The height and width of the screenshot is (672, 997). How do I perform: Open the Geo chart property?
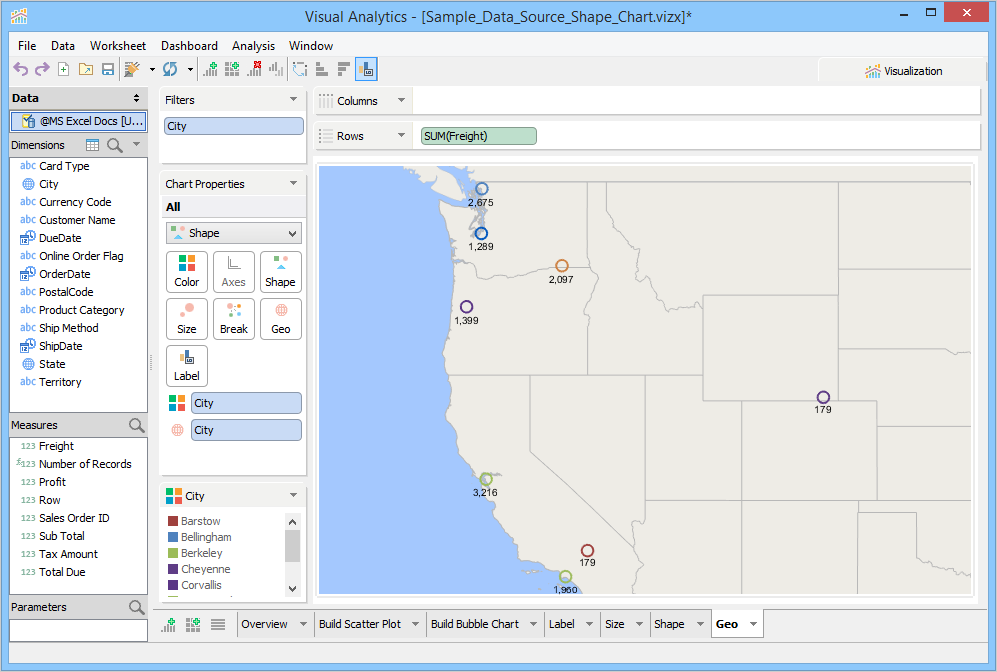click(x=281, y=319)
